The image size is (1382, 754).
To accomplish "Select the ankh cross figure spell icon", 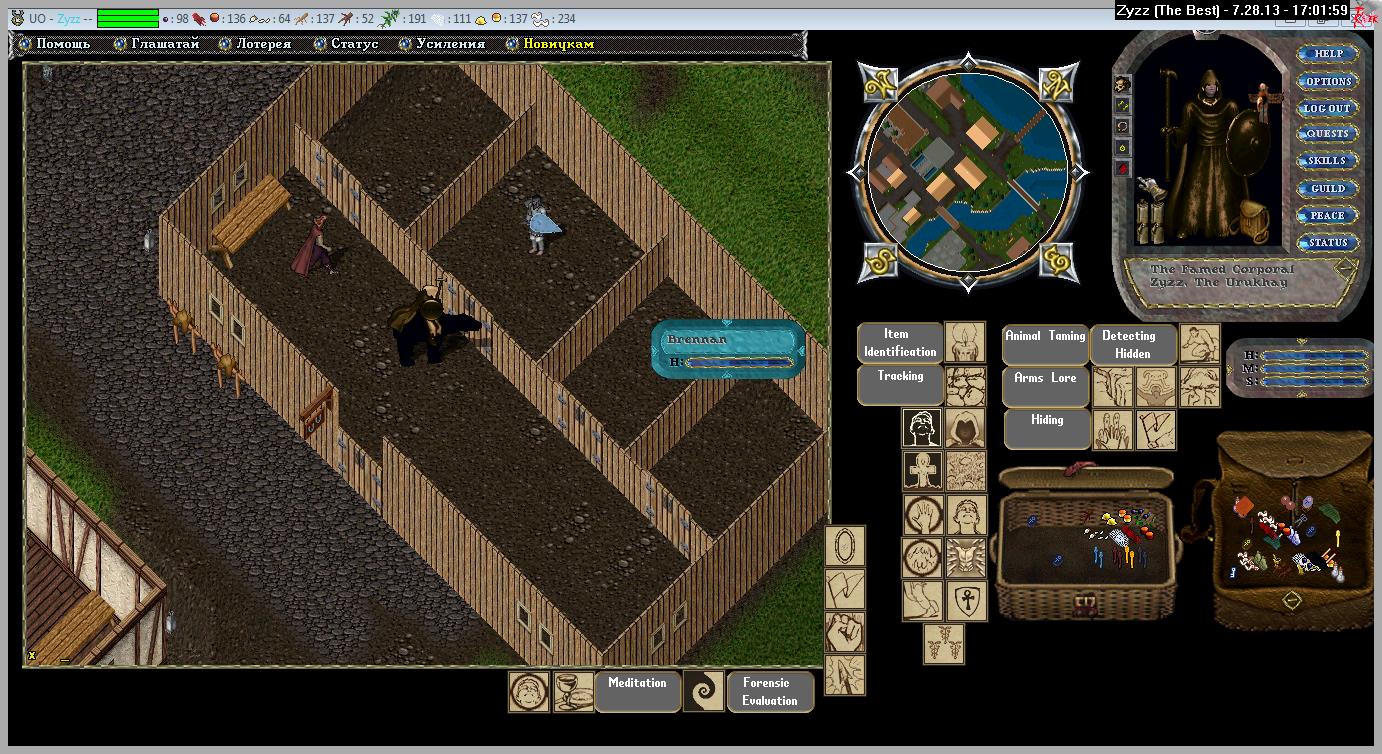I will pos(922,471).
